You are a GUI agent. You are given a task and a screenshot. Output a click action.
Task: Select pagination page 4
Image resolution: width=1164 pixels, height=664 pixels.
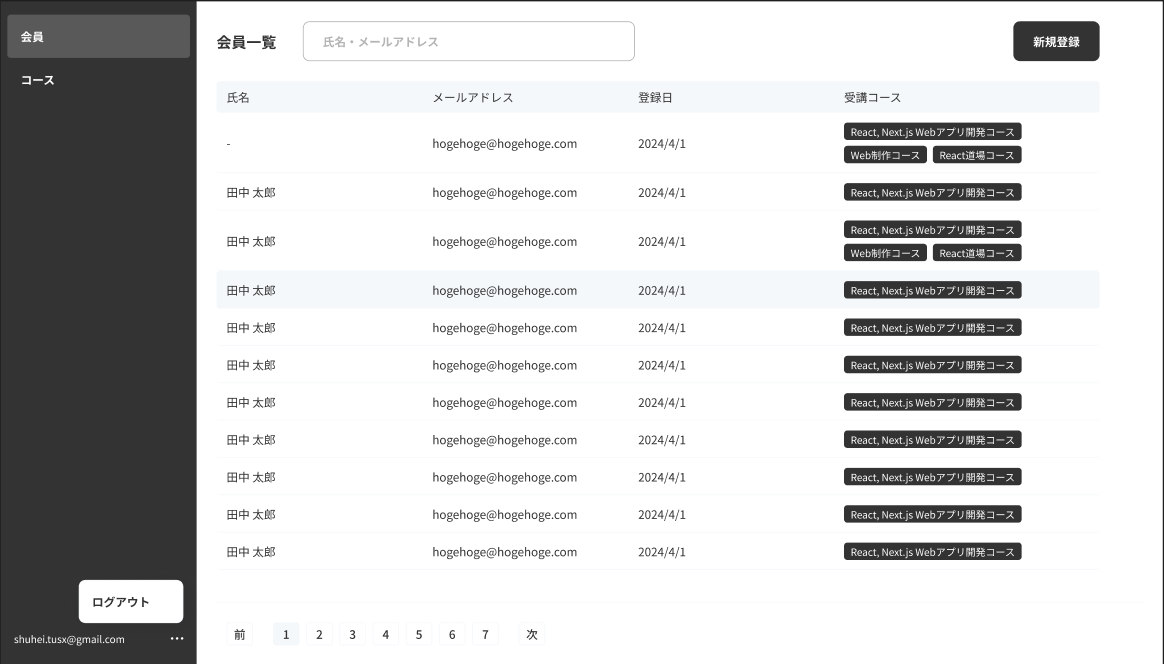(x=385, y=634)
